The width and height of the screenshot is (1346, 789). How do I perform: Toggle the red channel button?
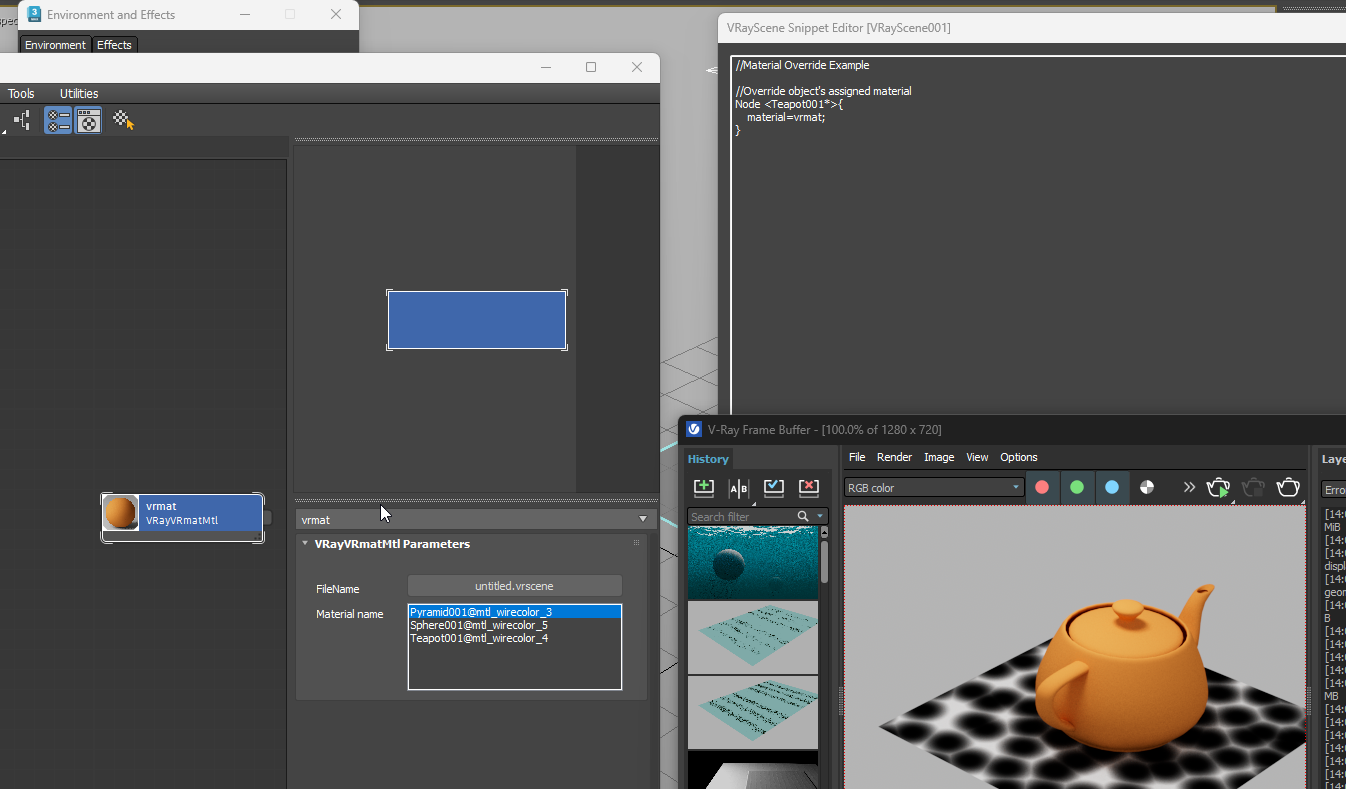tap(1042, 487)
